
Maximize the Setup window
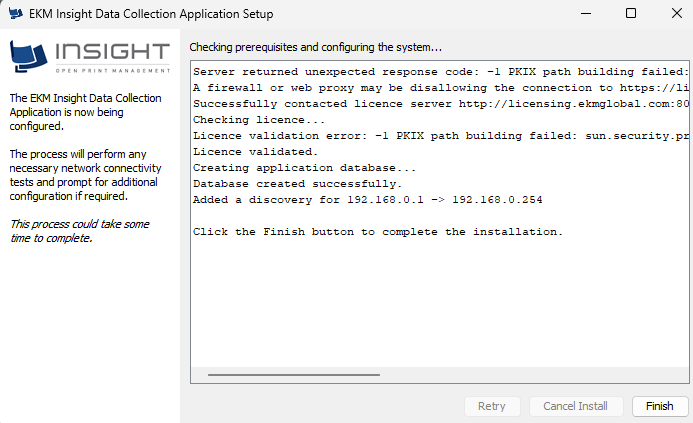(x=631, y=14)
